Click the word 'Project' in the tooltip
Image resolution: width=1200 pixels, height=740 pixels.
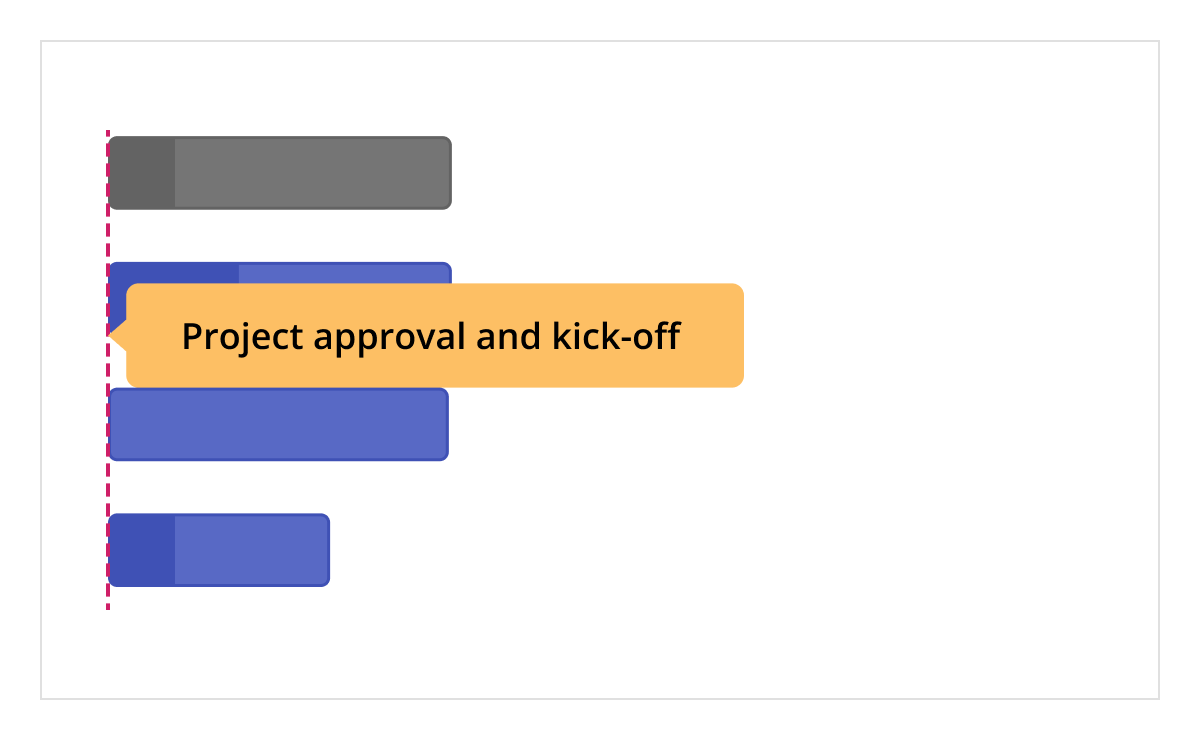click(242, 336)
